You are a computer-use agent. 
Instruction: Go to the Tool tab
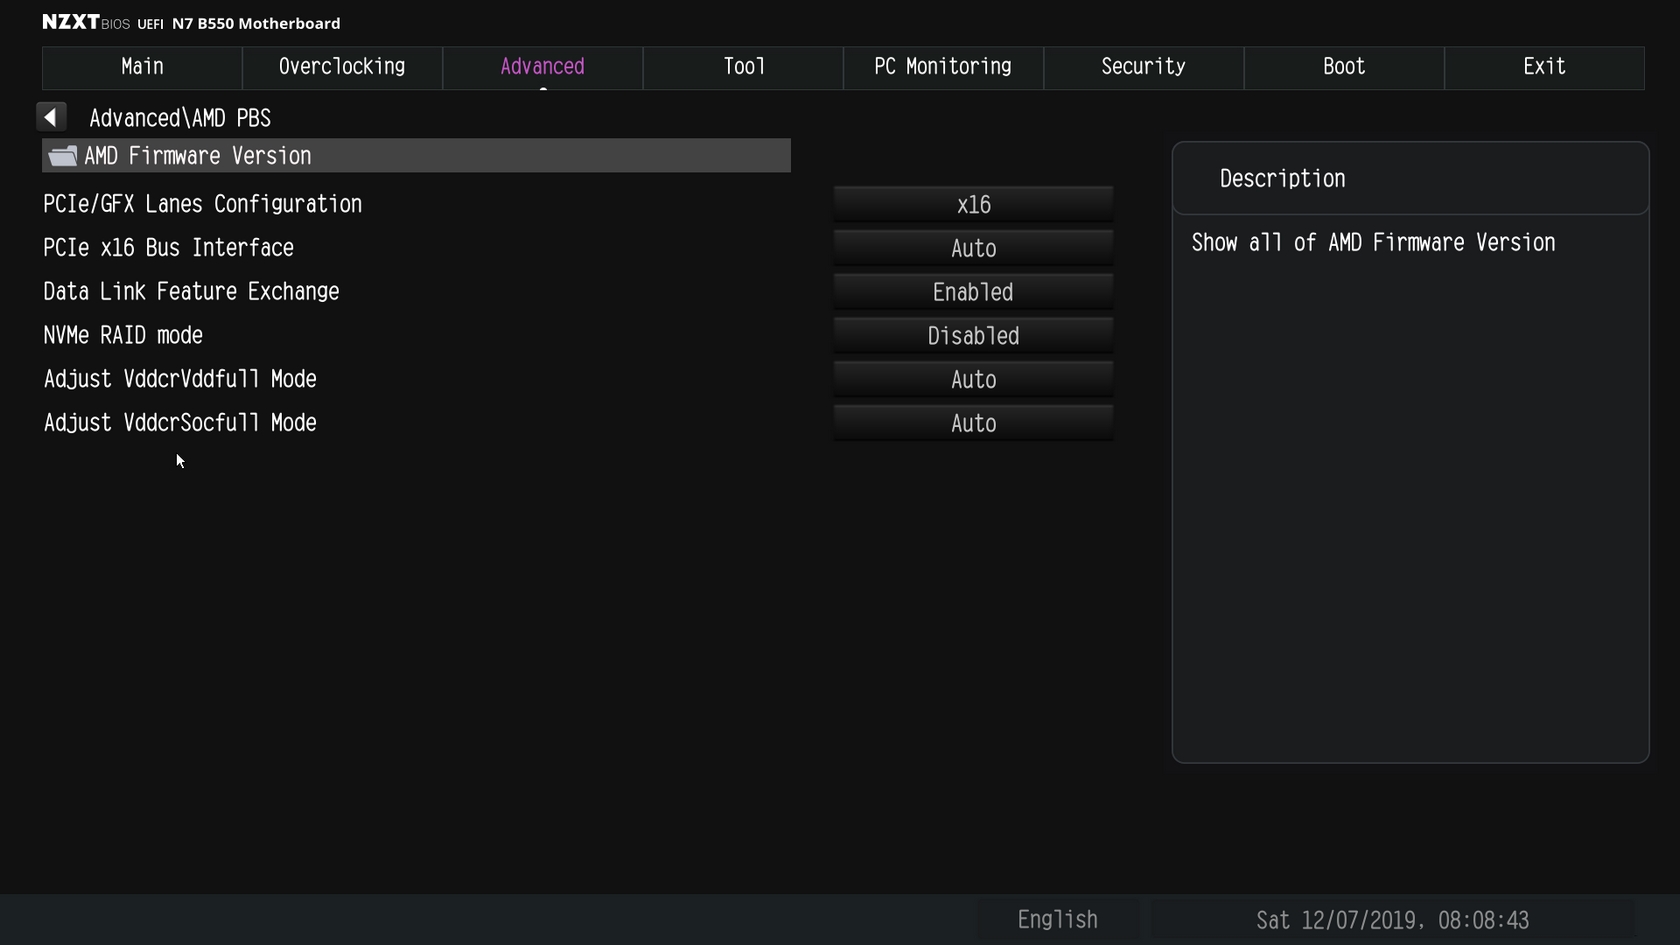point(743,67)
